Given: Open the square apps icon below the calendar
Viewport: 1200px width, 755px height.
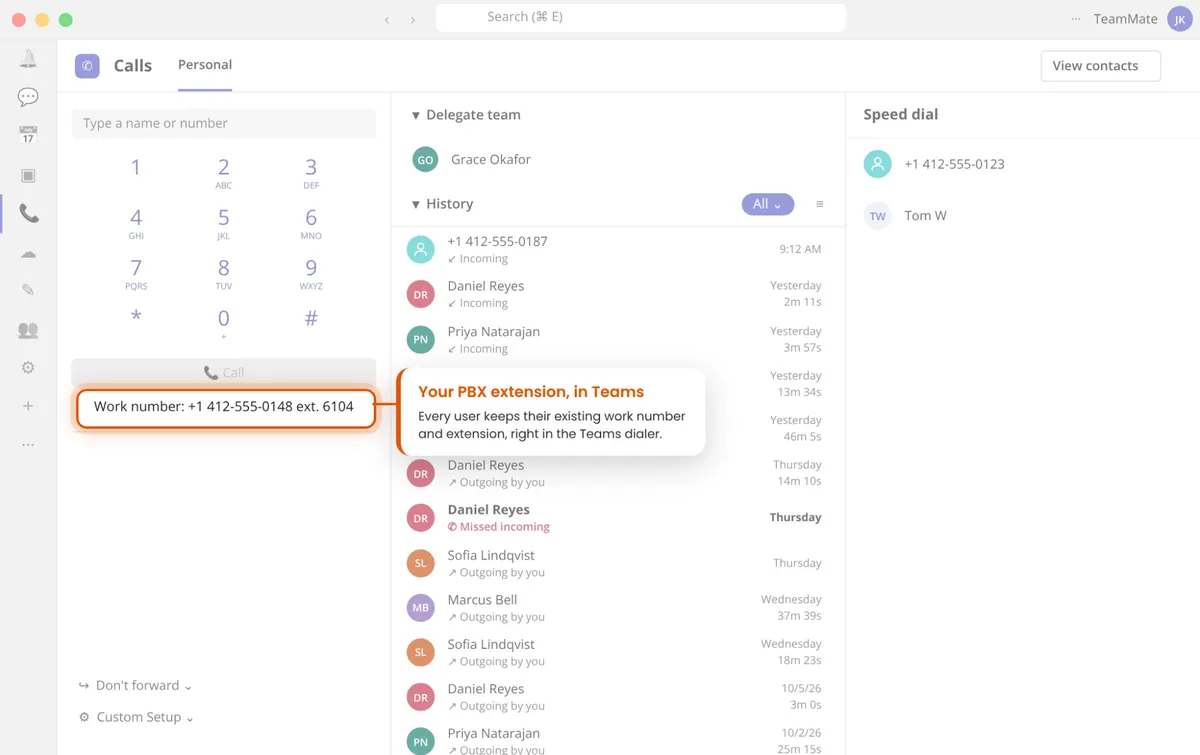Looking at the screenshot, I should click(x=28, y=175).
